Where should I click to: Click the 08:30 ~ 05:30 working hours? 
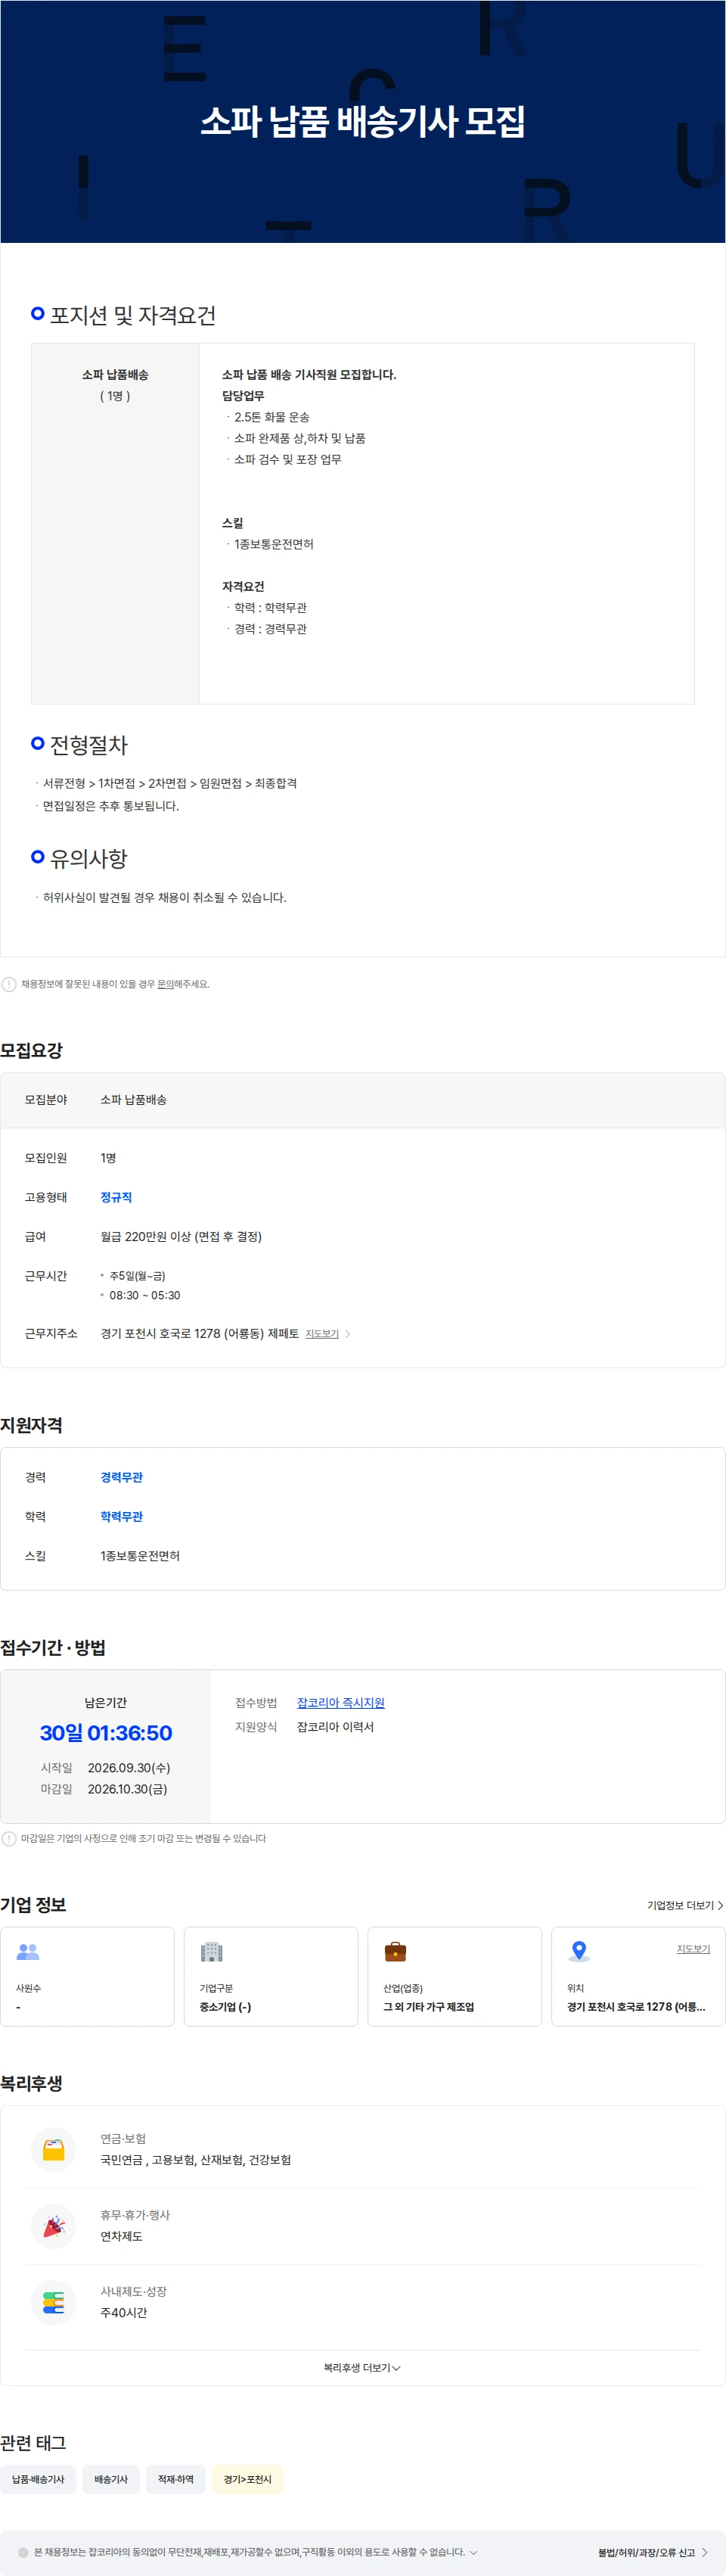click(x=145, y=1295)
